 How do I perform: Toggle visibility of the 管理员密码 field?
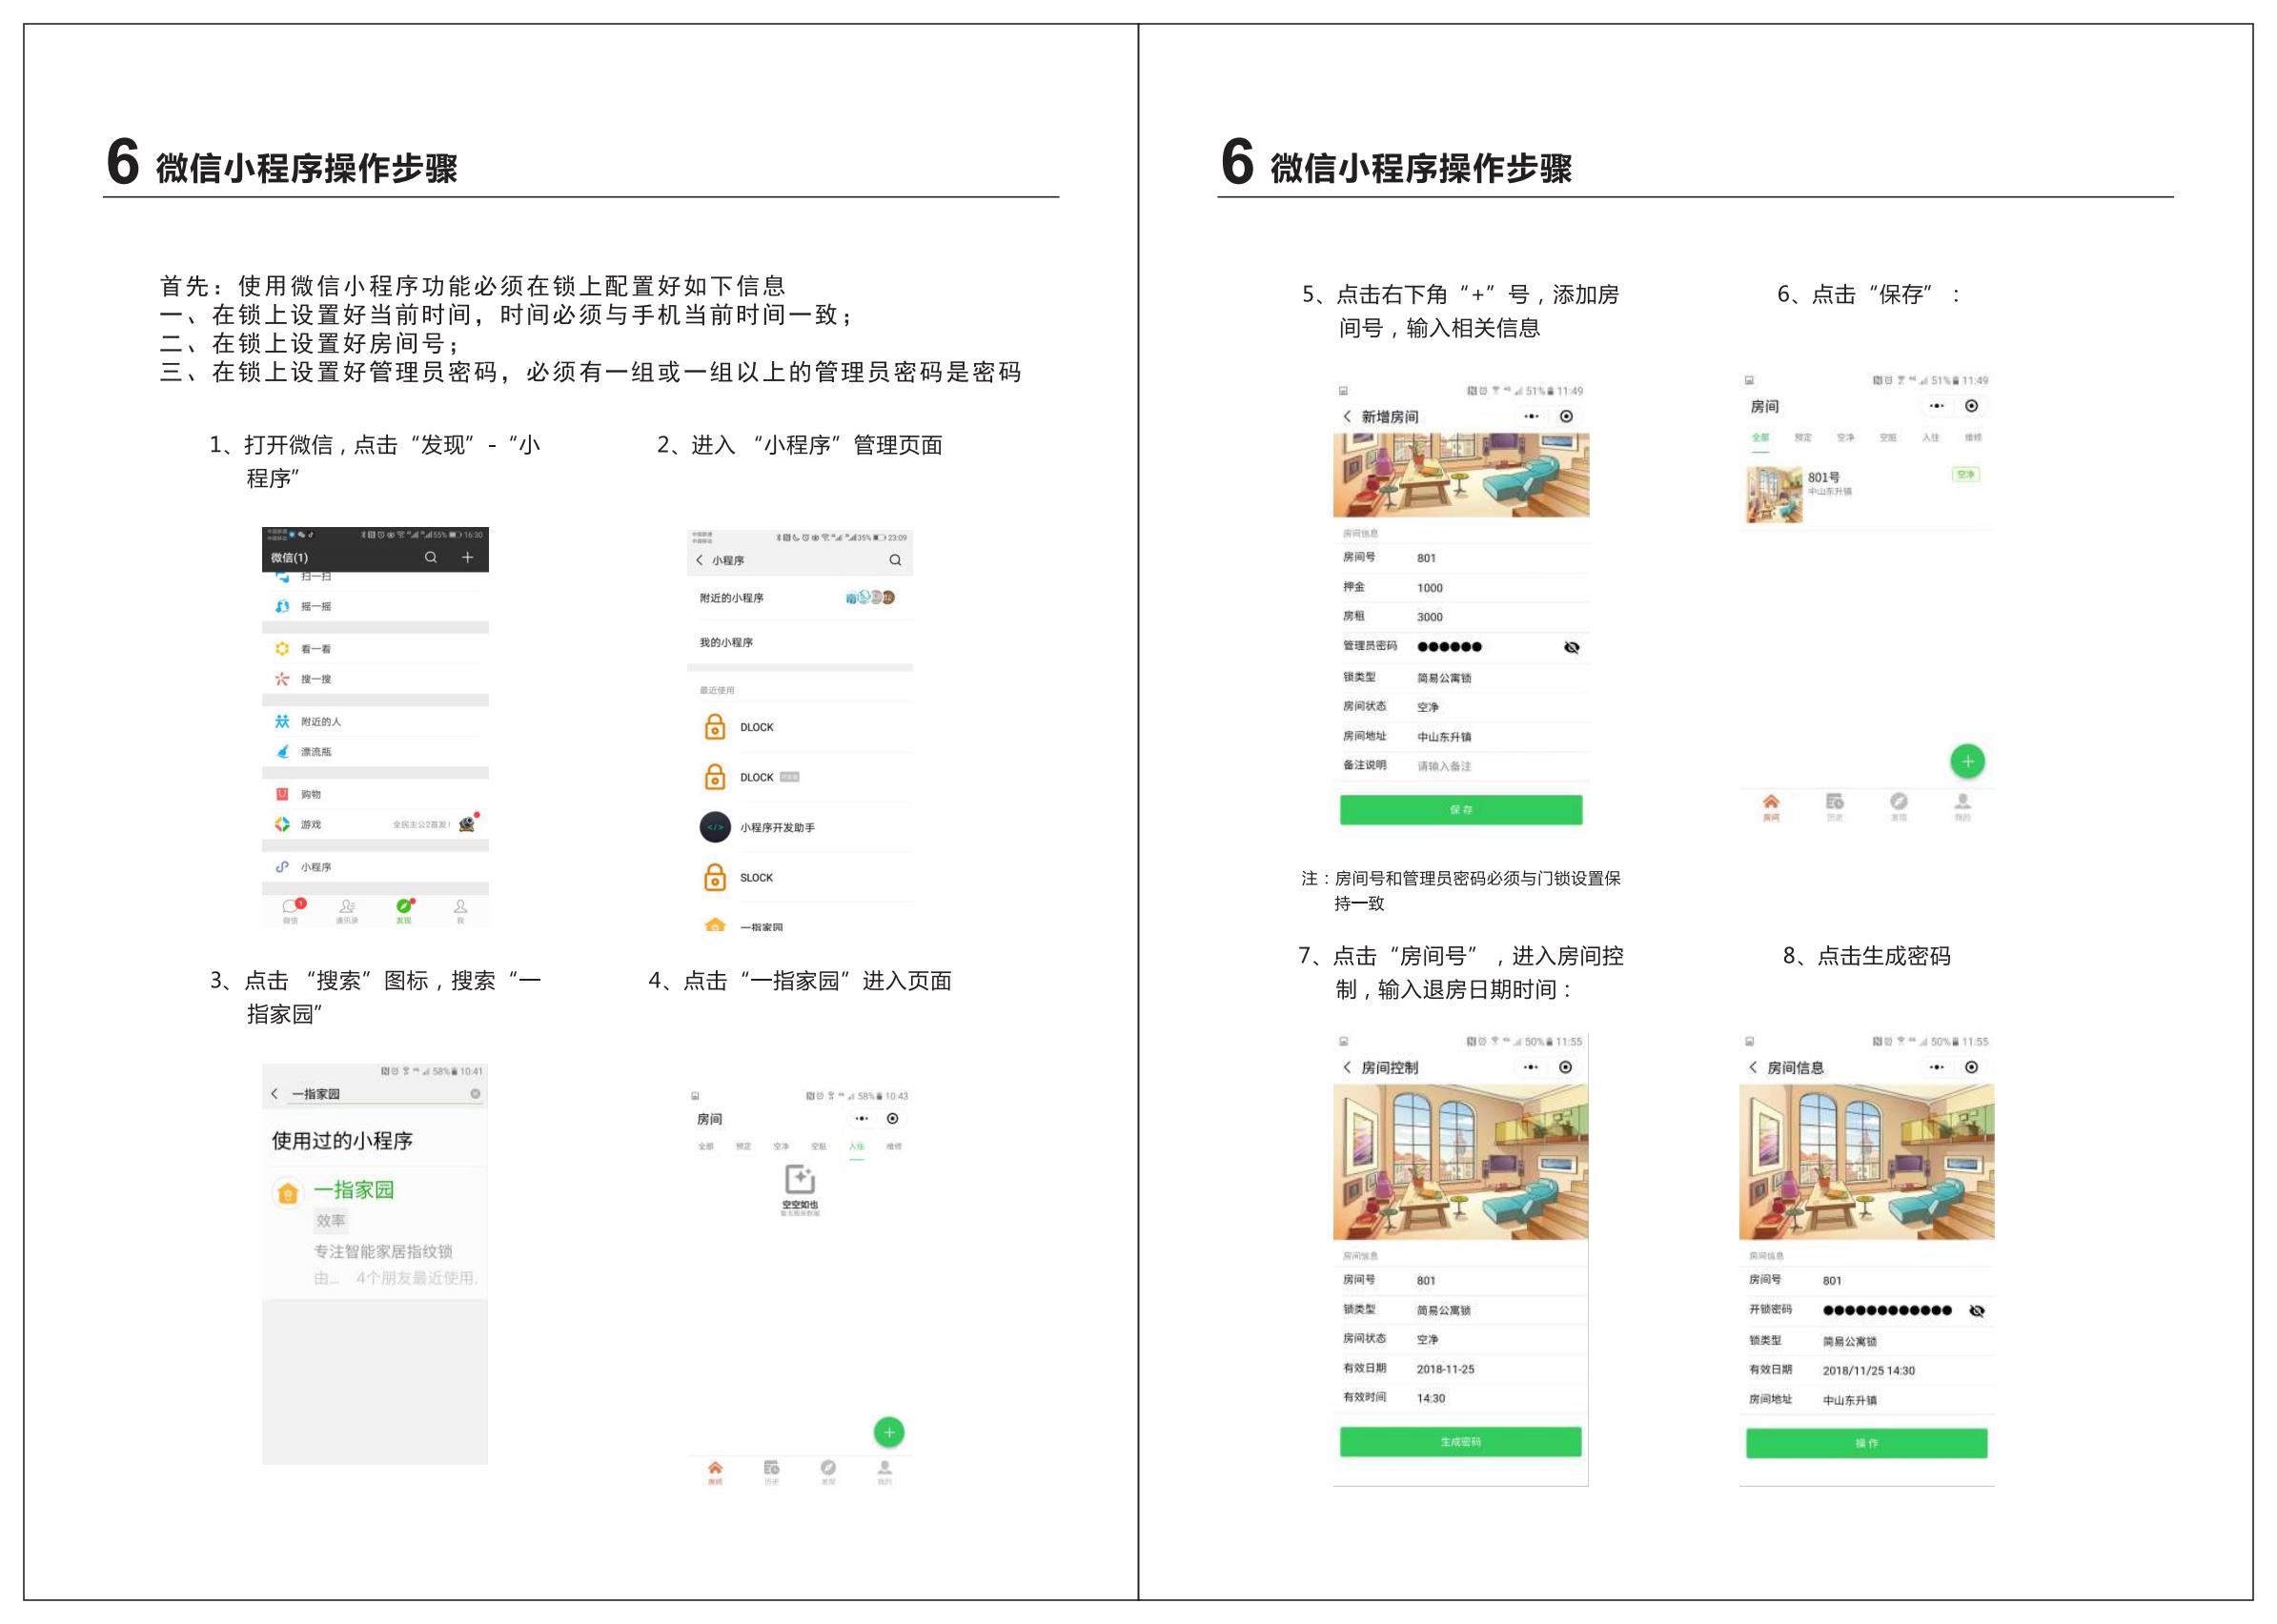click(1571, 647)
